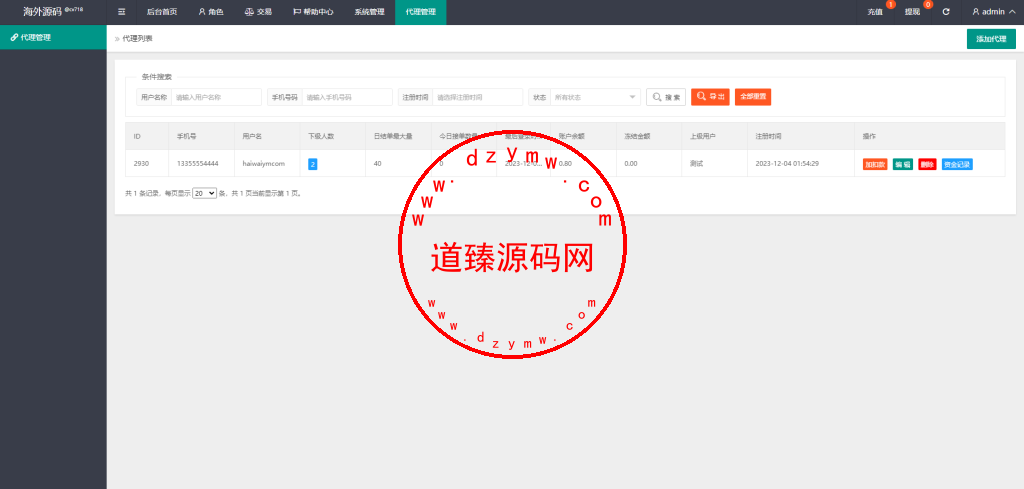Click the refresh icon in the top bar
Viewport: 1024px width, 489px height.
tap(946, 12)
